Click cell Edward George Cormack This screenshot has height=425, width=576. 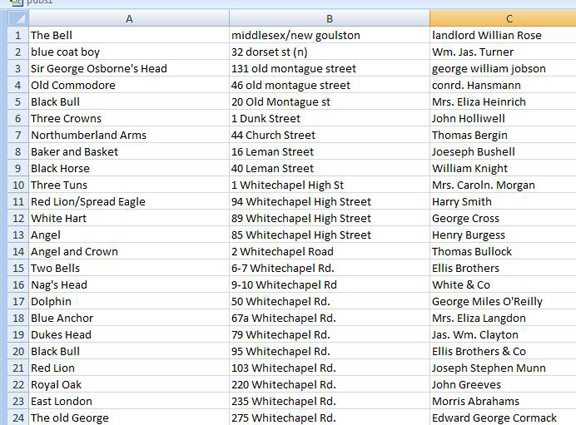[x=503, y=418]
